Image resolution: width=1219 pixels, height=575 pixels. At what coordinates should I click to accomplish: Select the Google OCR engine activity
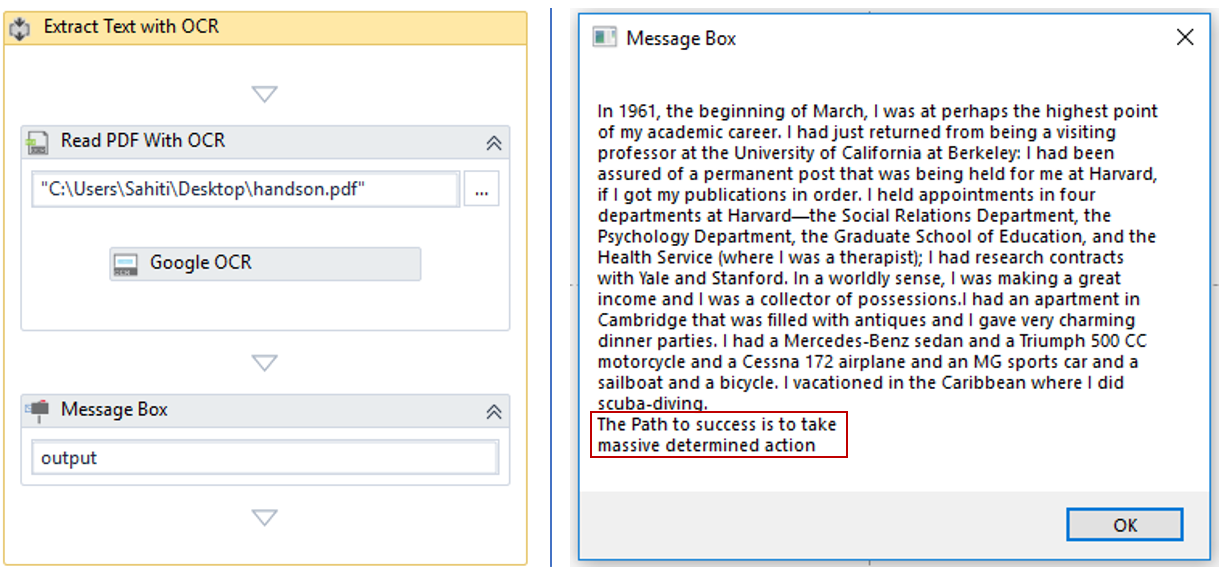pyautogui.click(x=265, y=264)
